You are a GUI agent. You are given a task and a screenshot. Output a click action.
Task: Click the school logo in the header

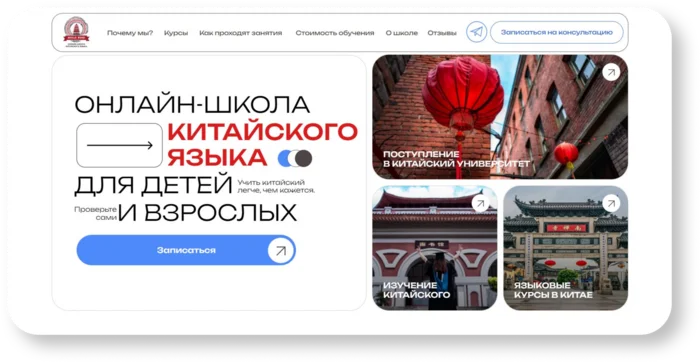(76, 32)
